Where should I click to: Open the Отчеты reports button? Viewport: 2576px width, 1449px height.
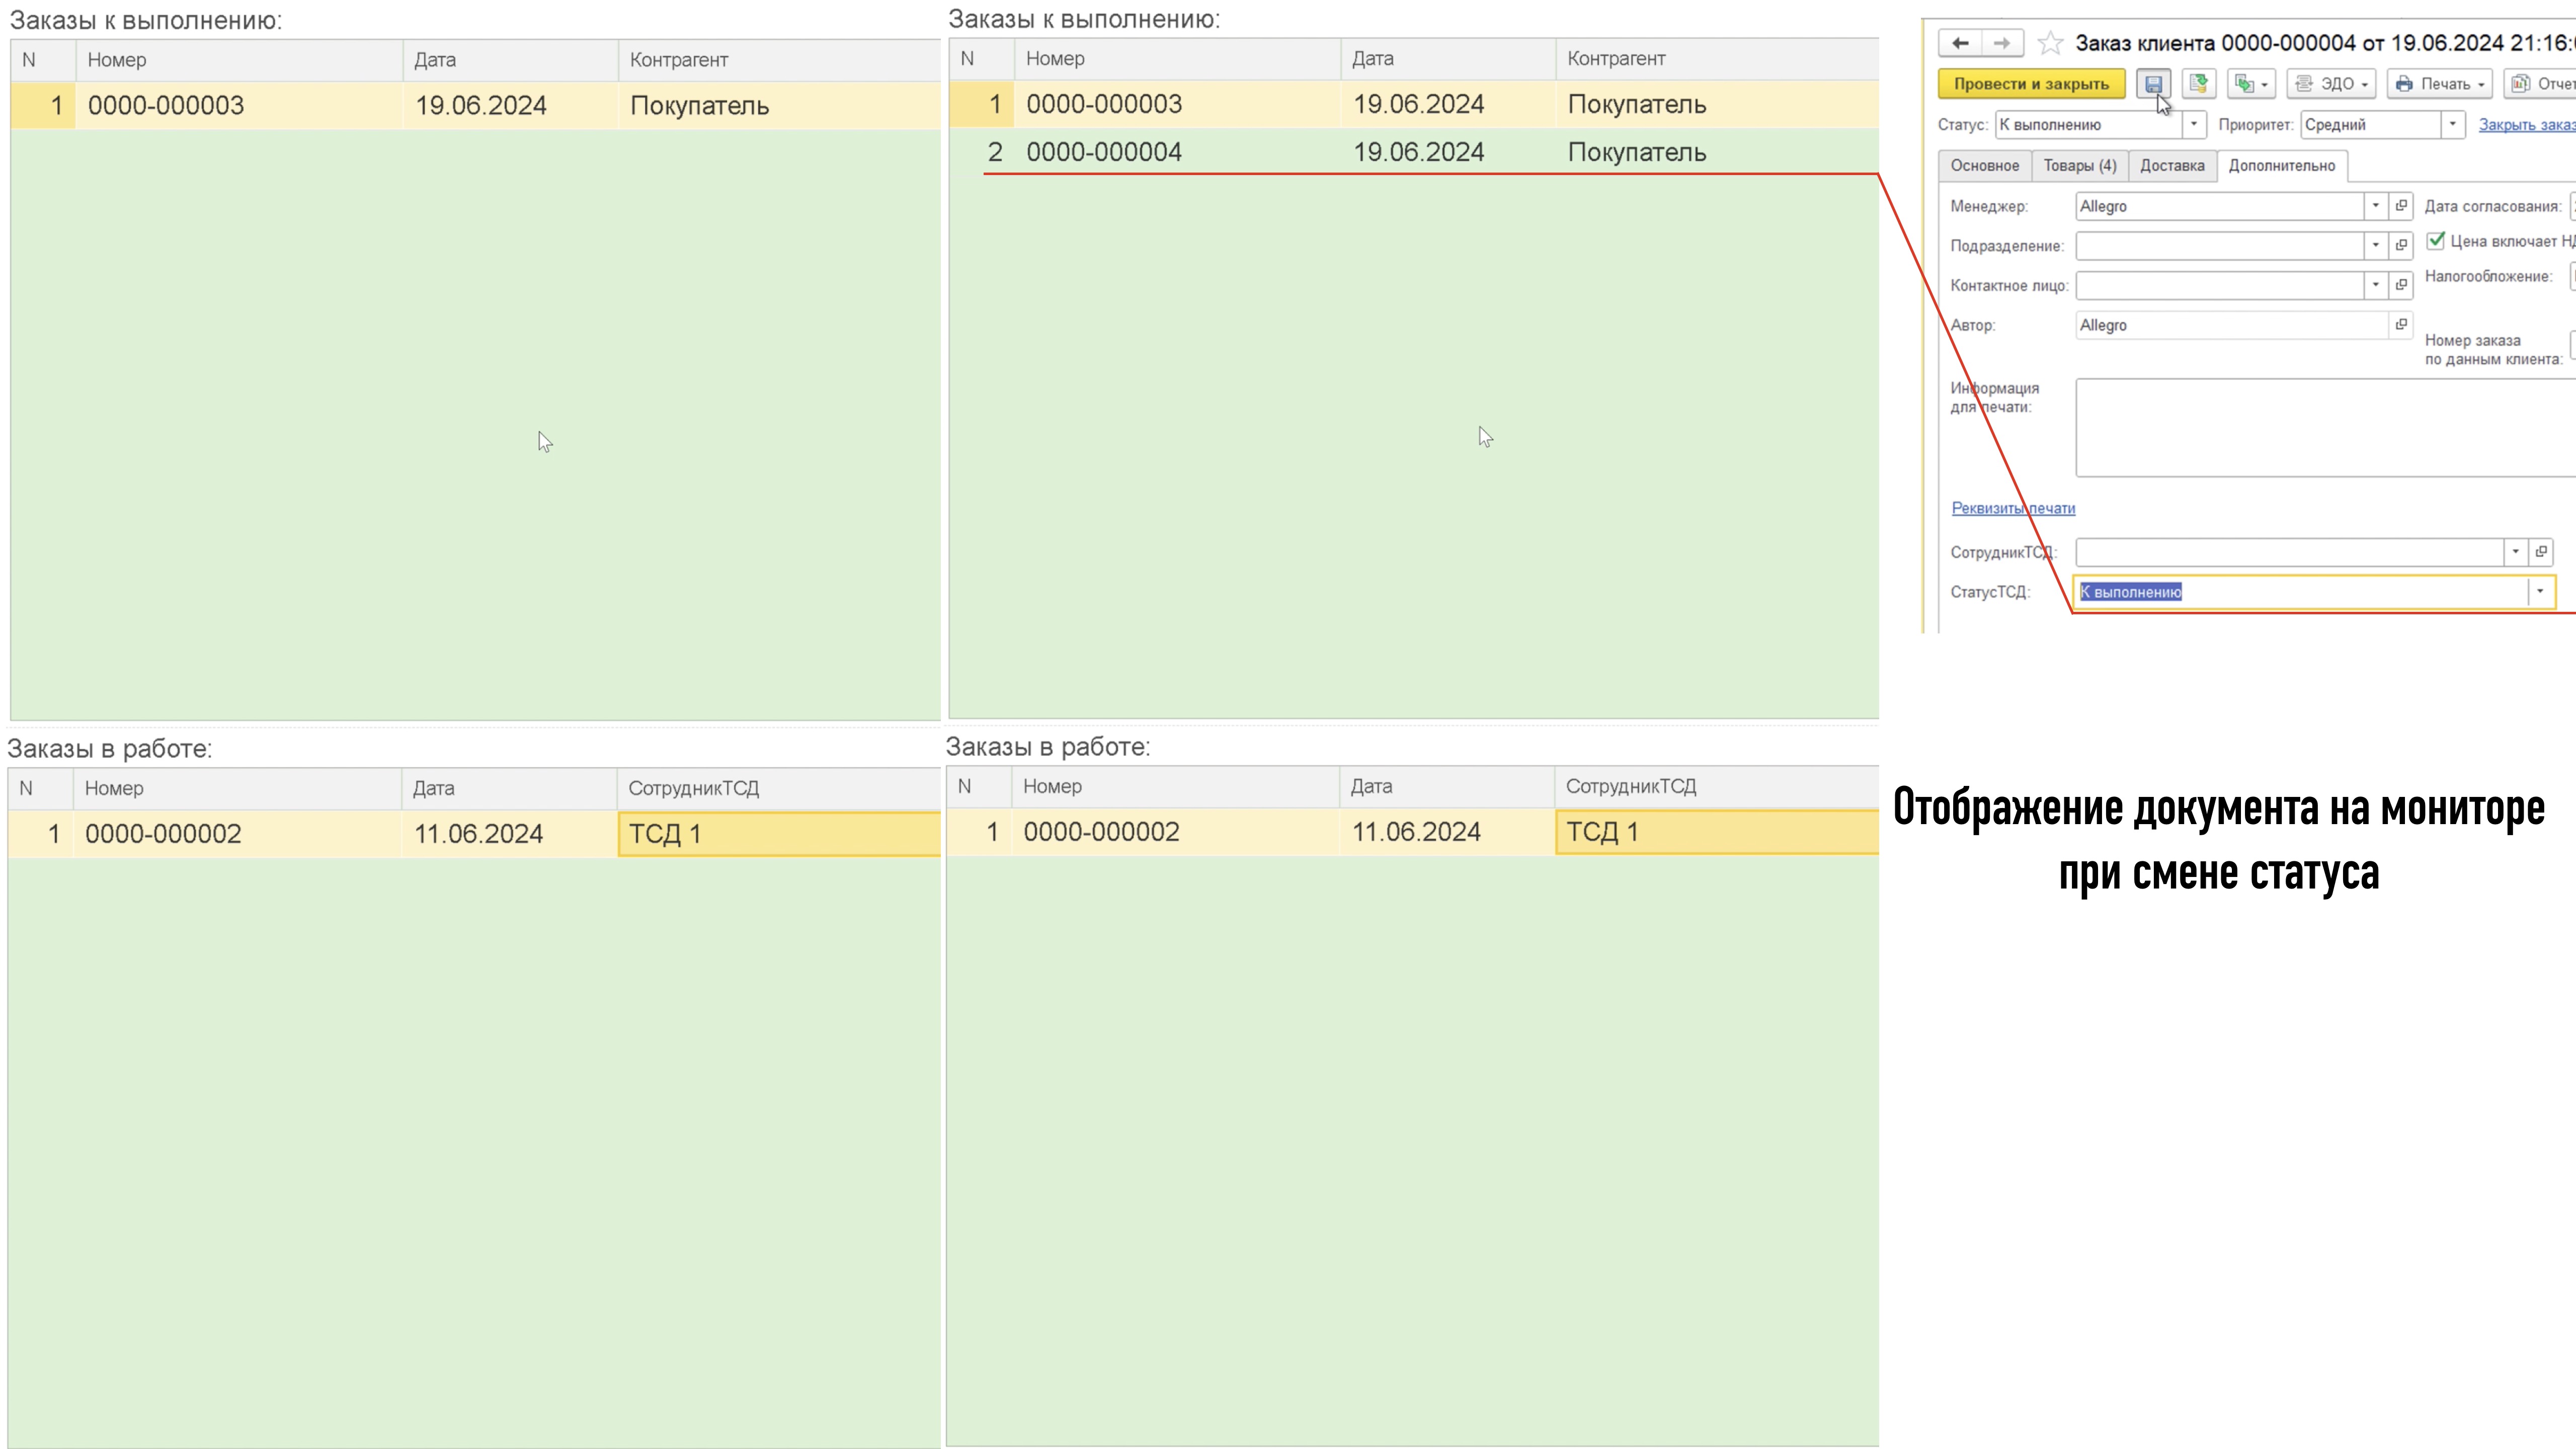pyautogui.click(x=2540, y=84)
